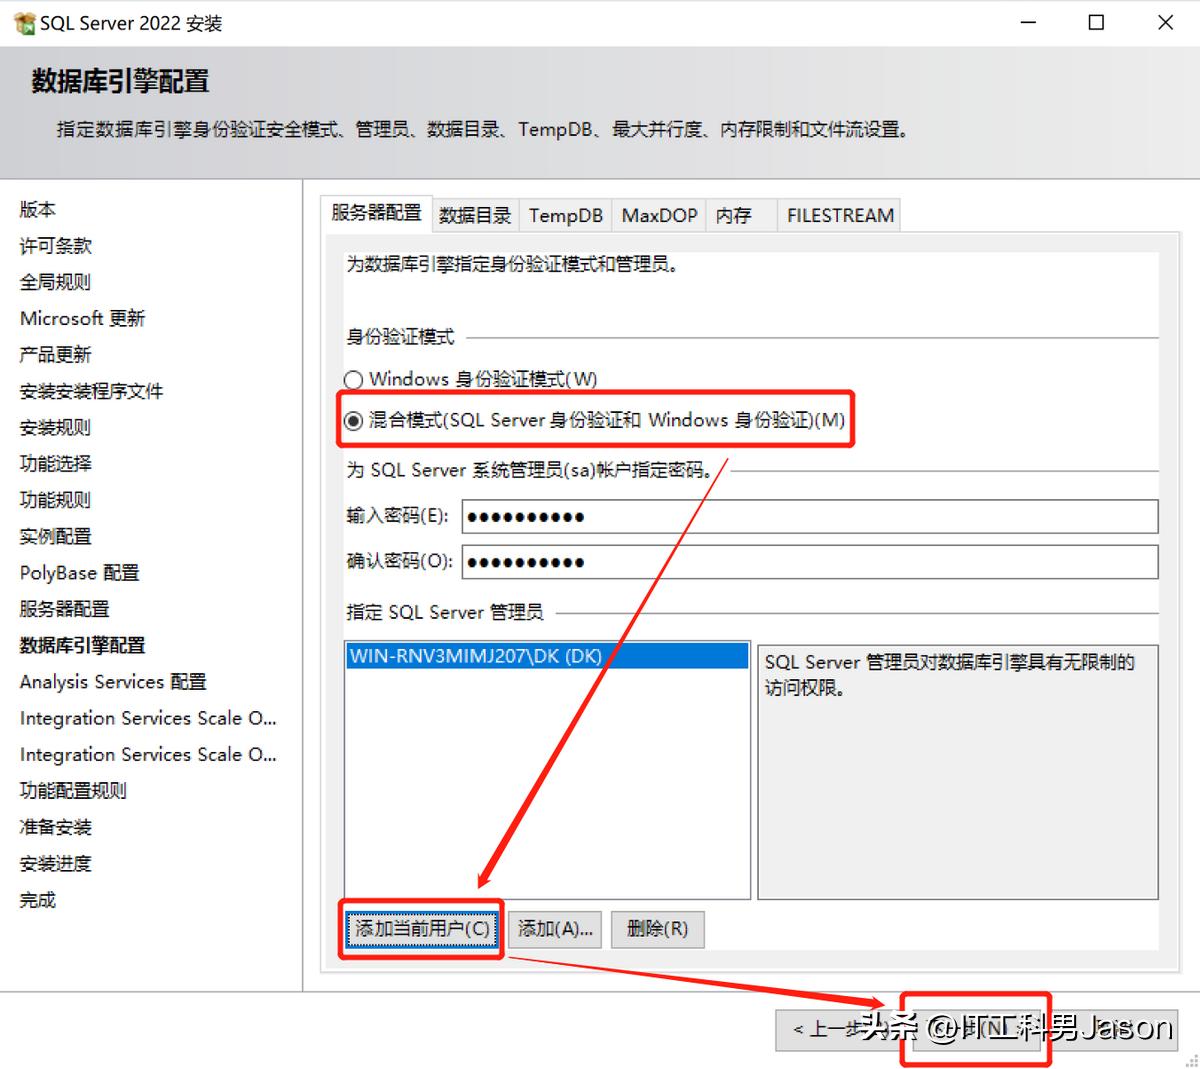Switch to the MaxDOP tab

[x=658, y=214]
